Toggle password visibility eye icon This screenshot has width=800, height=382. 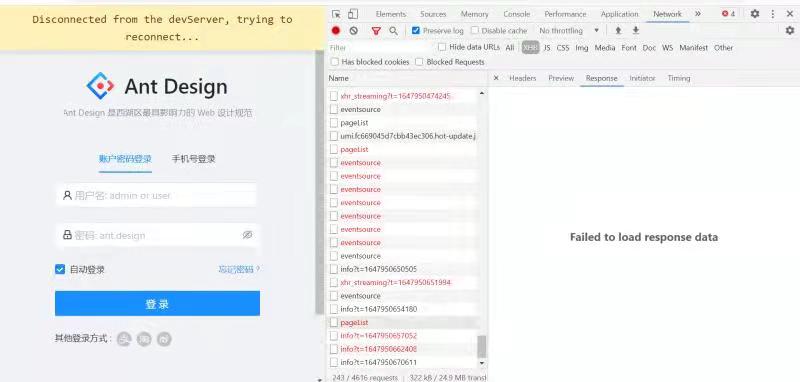pos(247,235)
